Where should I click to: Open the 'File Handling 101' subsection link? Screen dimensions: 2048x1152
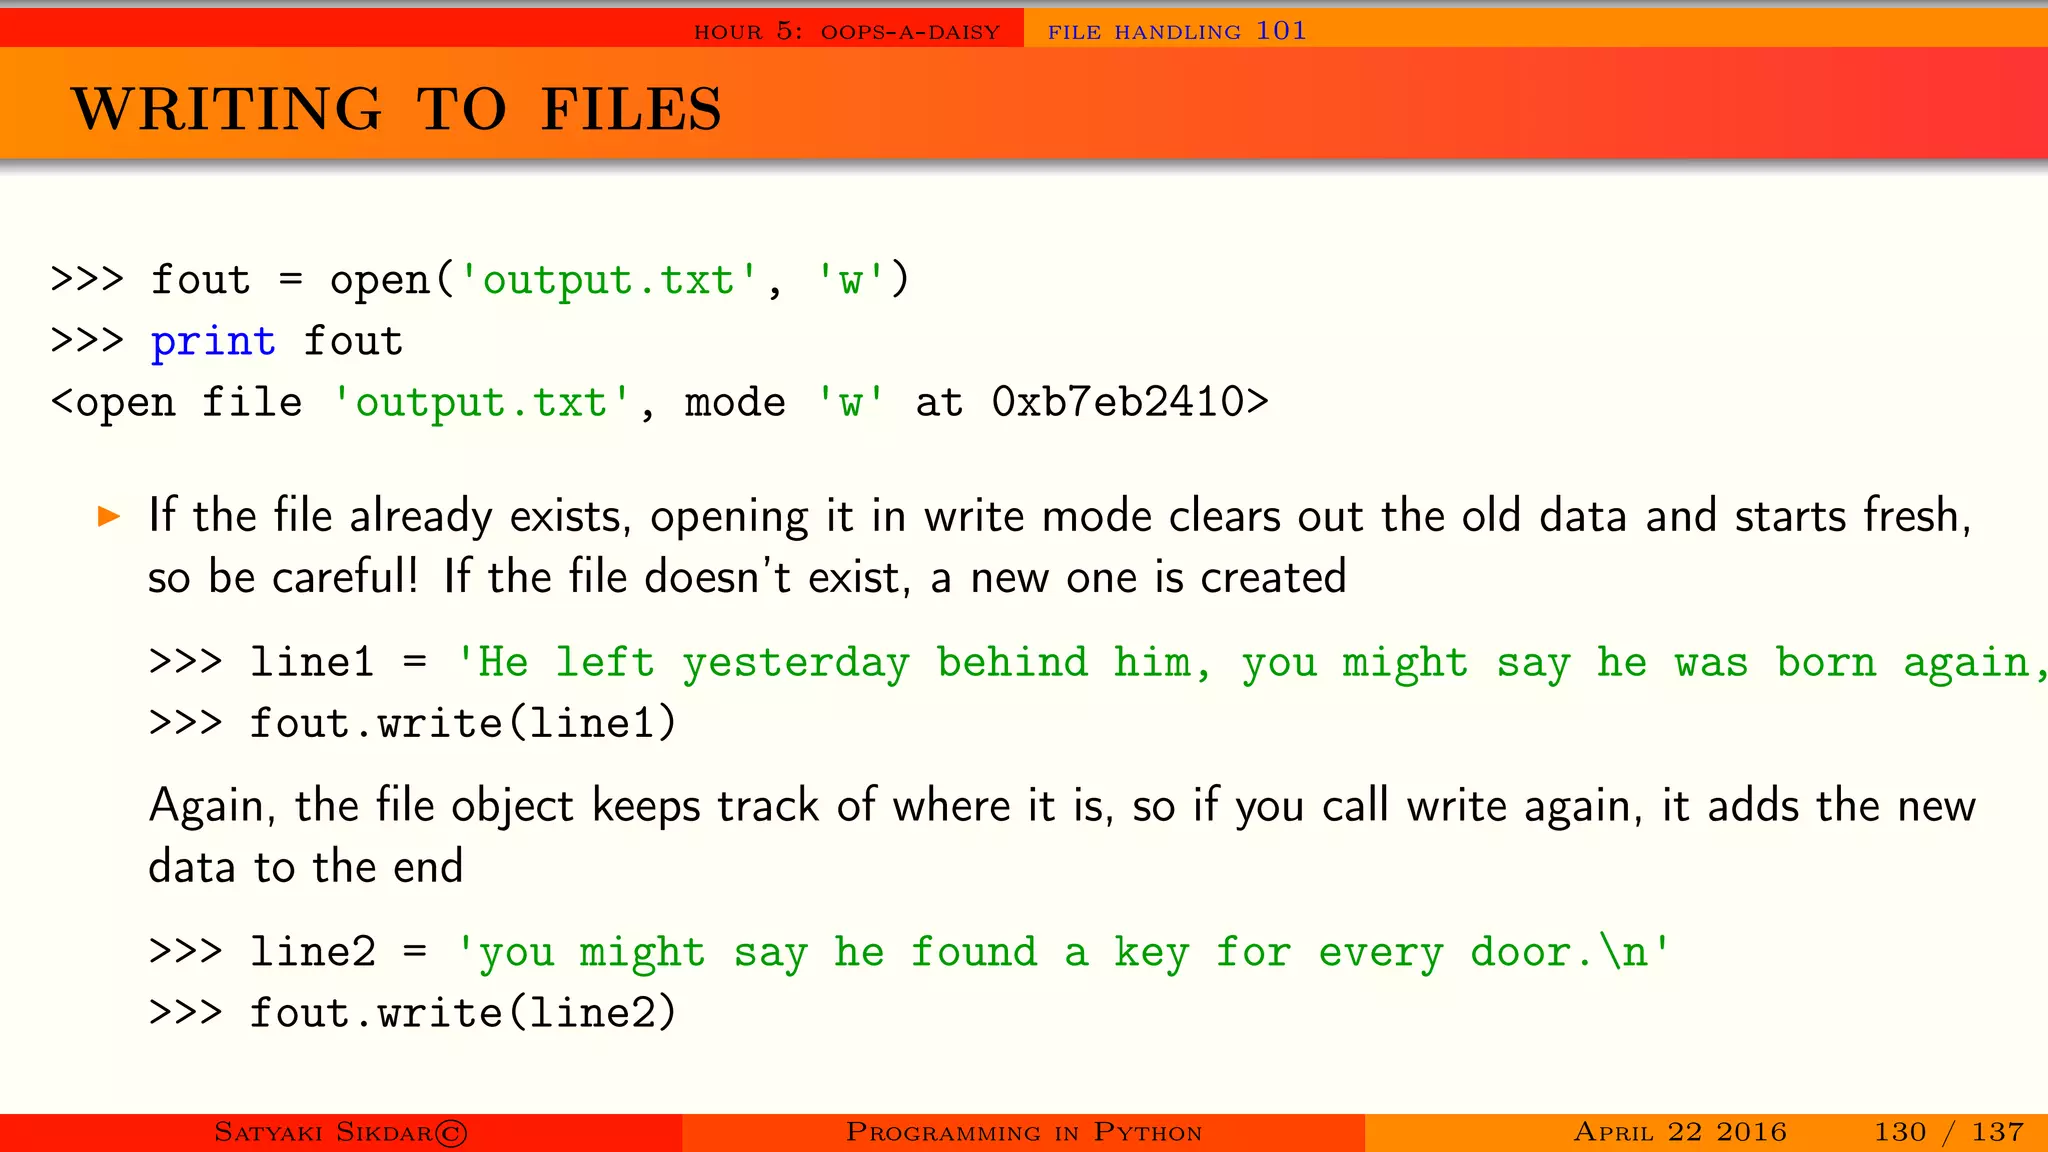tap(1177, 31)
